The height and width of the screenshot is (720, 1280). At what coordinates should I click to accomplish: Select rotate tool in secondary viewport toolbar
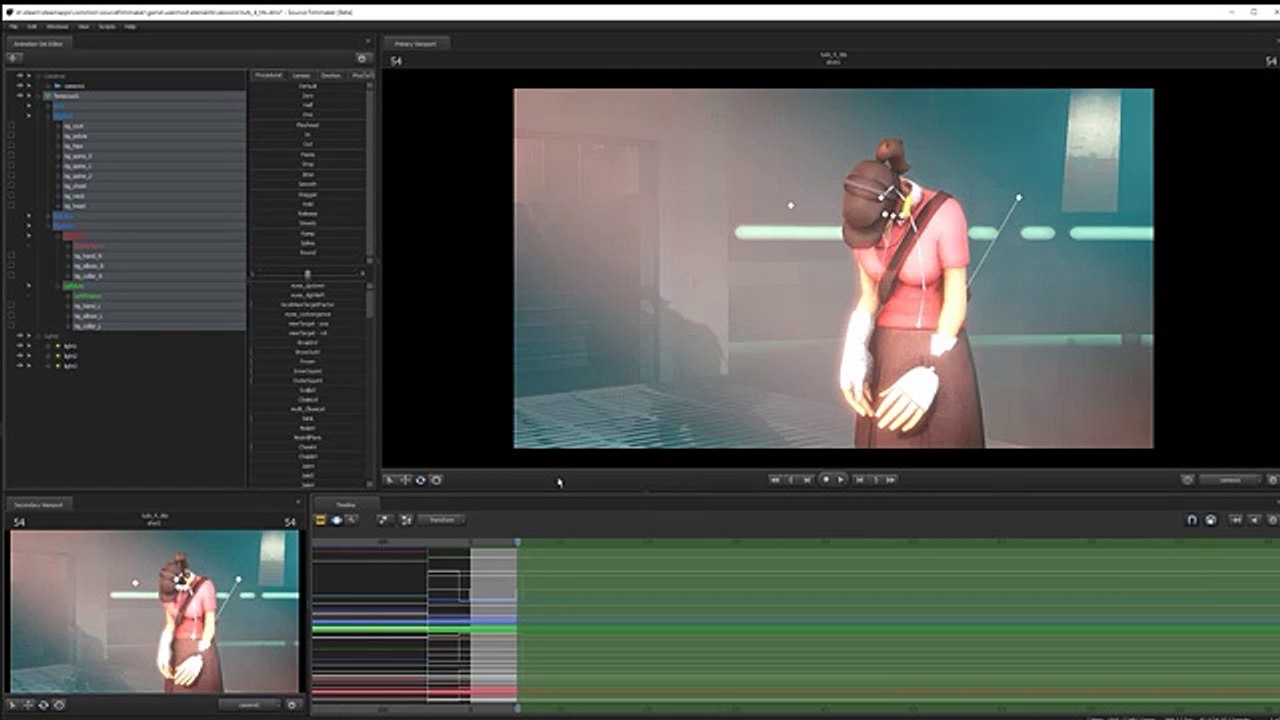tap(43, 705)
